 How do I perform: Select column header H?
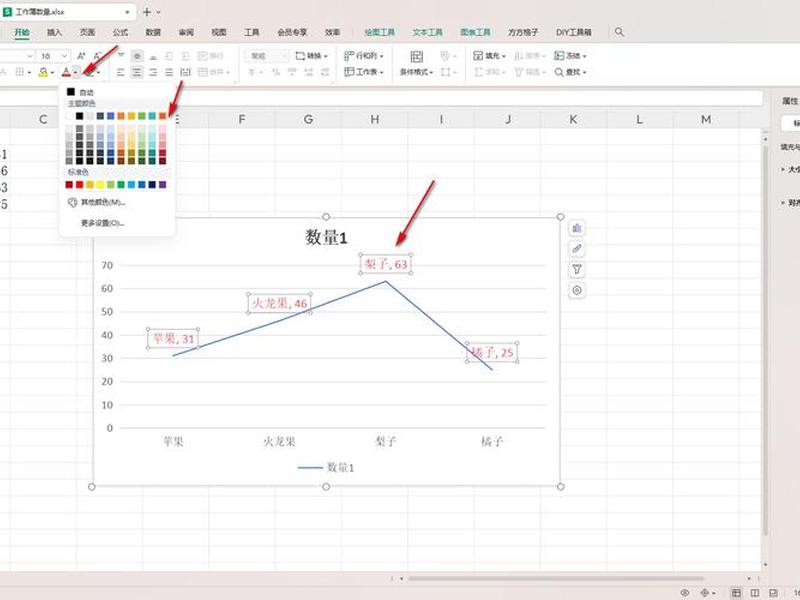[x=375, y=119]
